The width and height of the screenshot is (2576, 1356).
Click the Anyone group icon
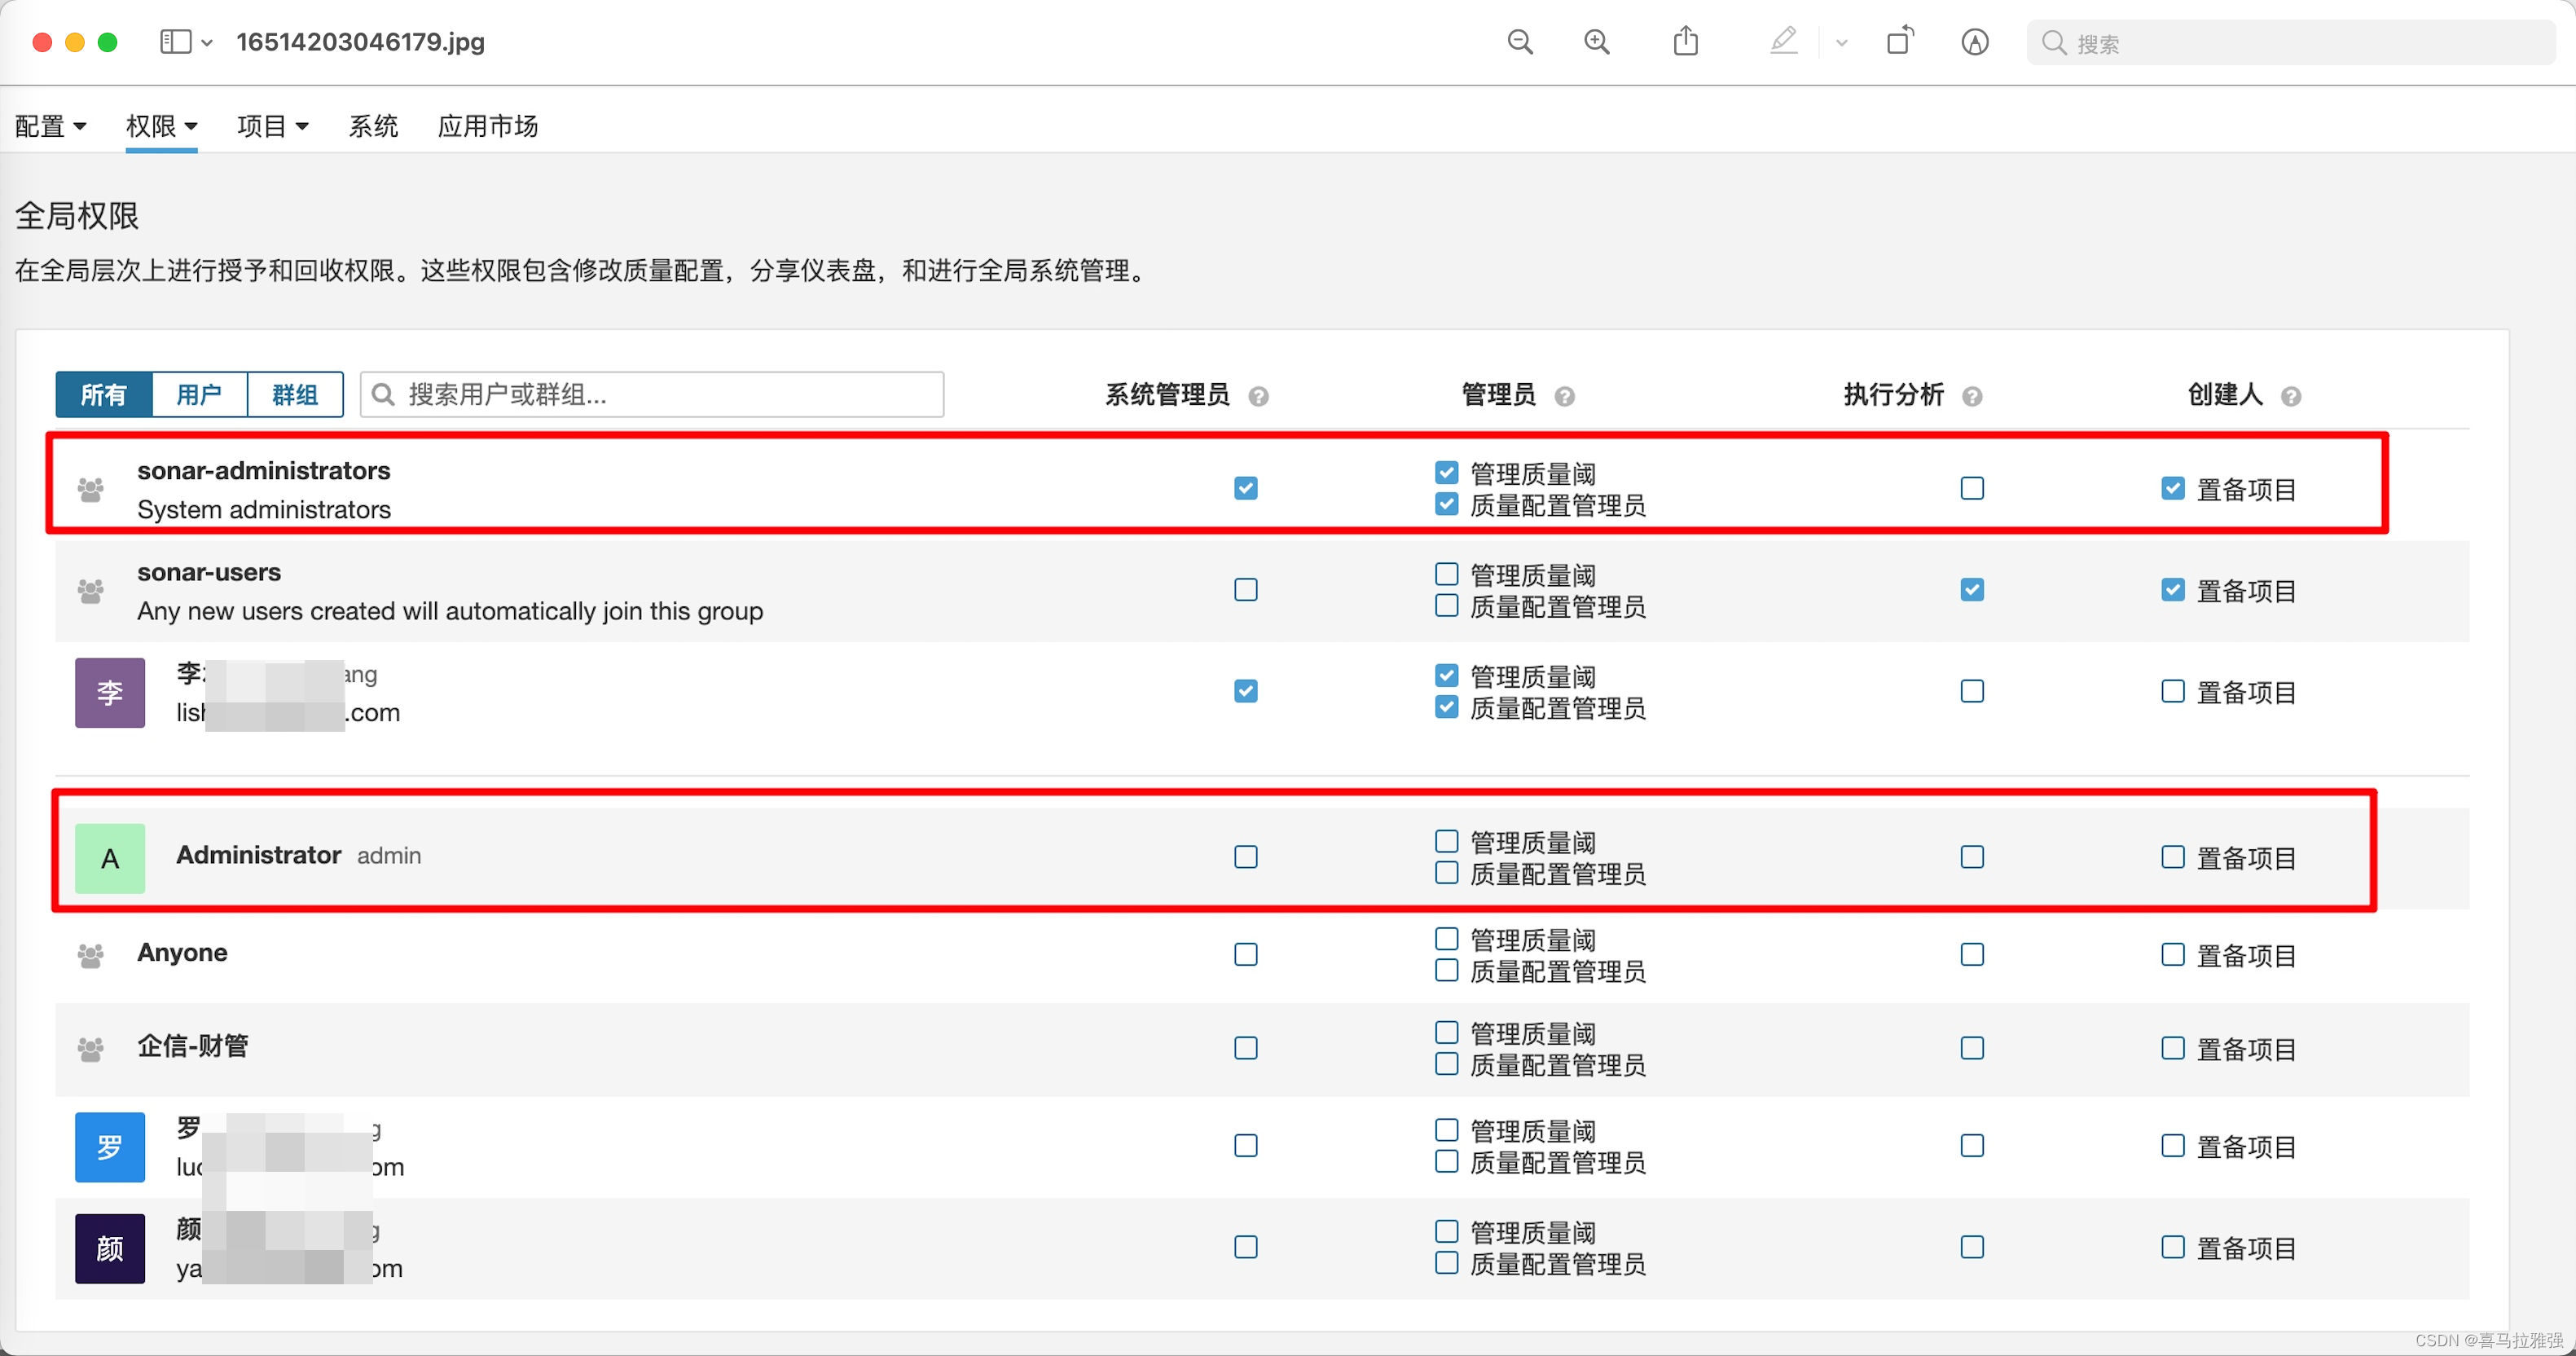click(x=91, y=955)
